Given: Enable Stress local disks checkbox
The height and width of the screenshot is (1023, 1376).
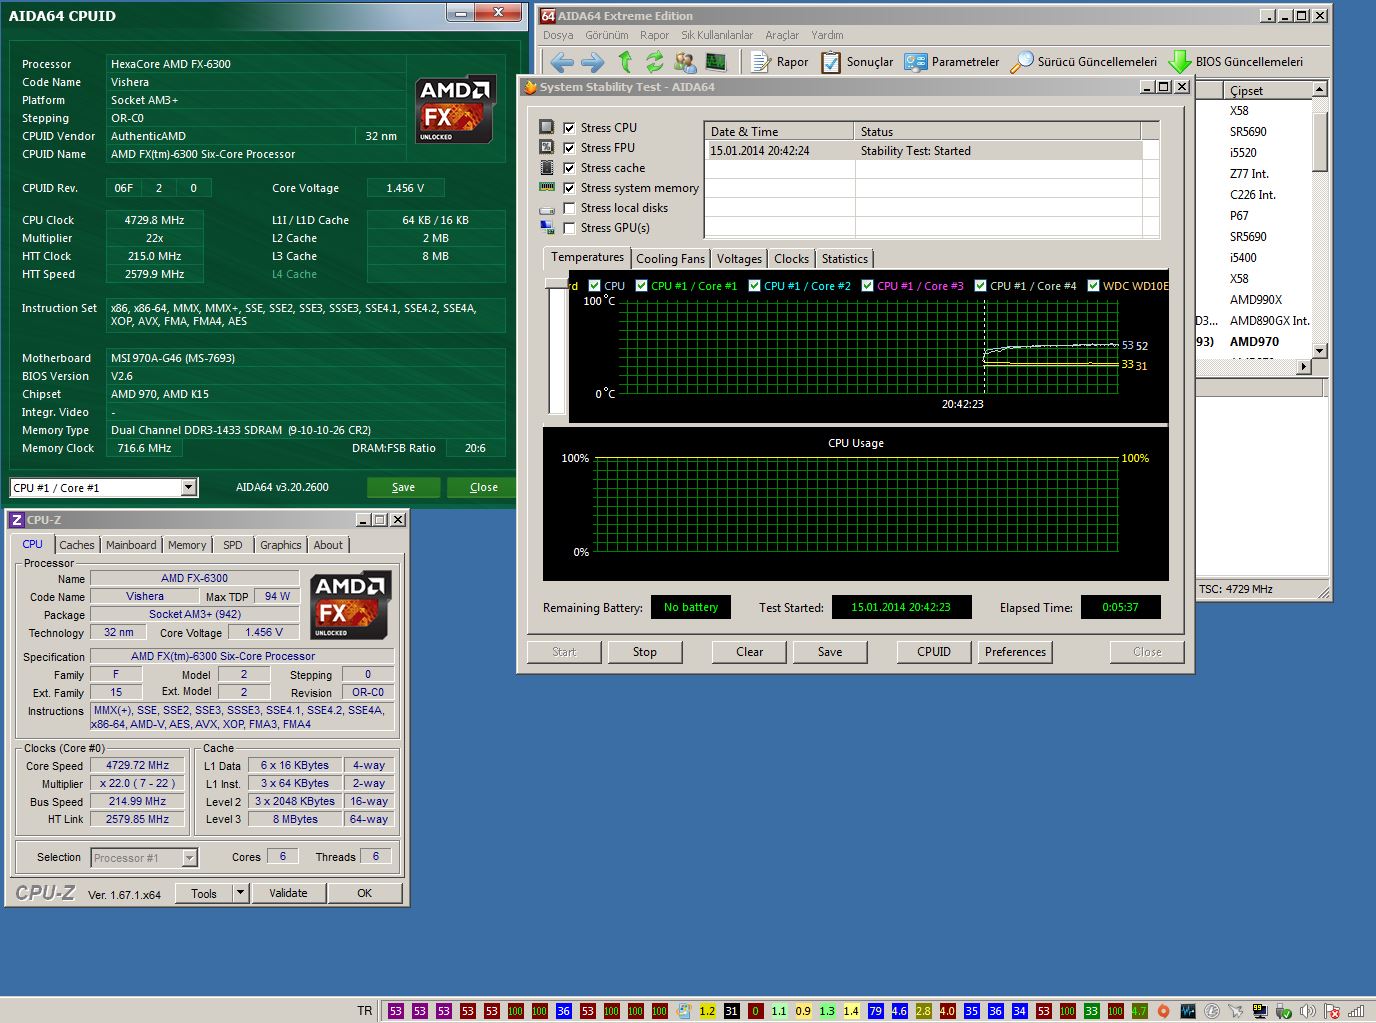Looking at the screenshot, I should (x=569, y=208).
